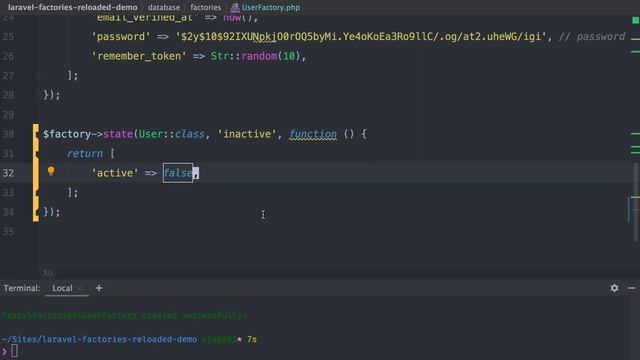640x360 pixels.
Task: Open the factories breadcrumb folder
Action: coord(206,7)
